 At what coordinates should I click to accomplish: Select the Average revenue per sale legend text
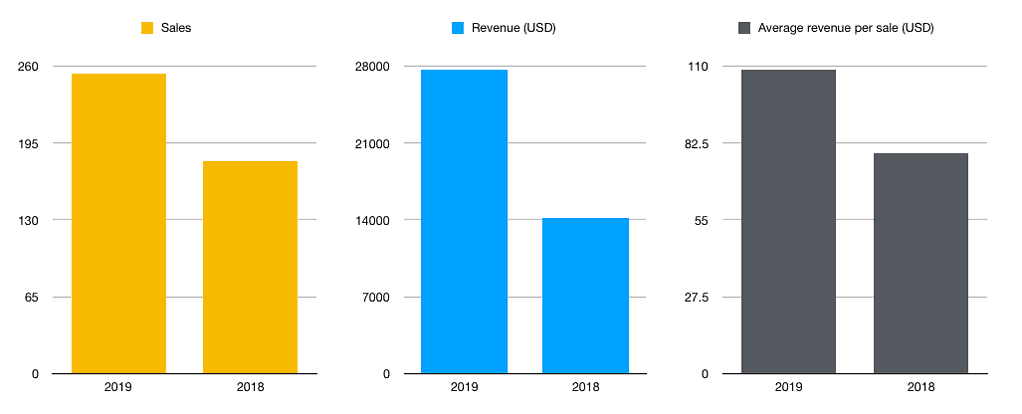tap(846, 29)
